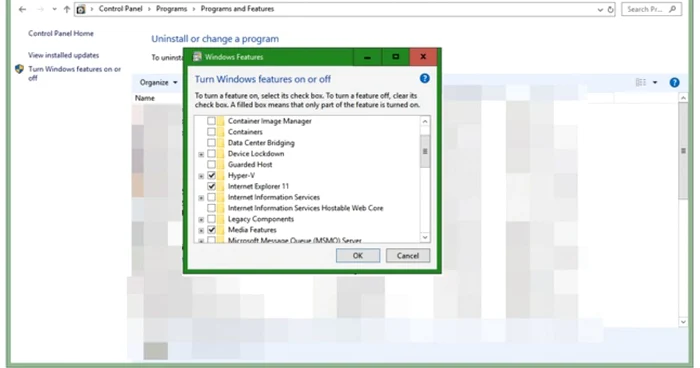The height and width of the screenshot is (368, 700).
Task: Check the Legacy Components checkbox
Action: coord(212,219)
